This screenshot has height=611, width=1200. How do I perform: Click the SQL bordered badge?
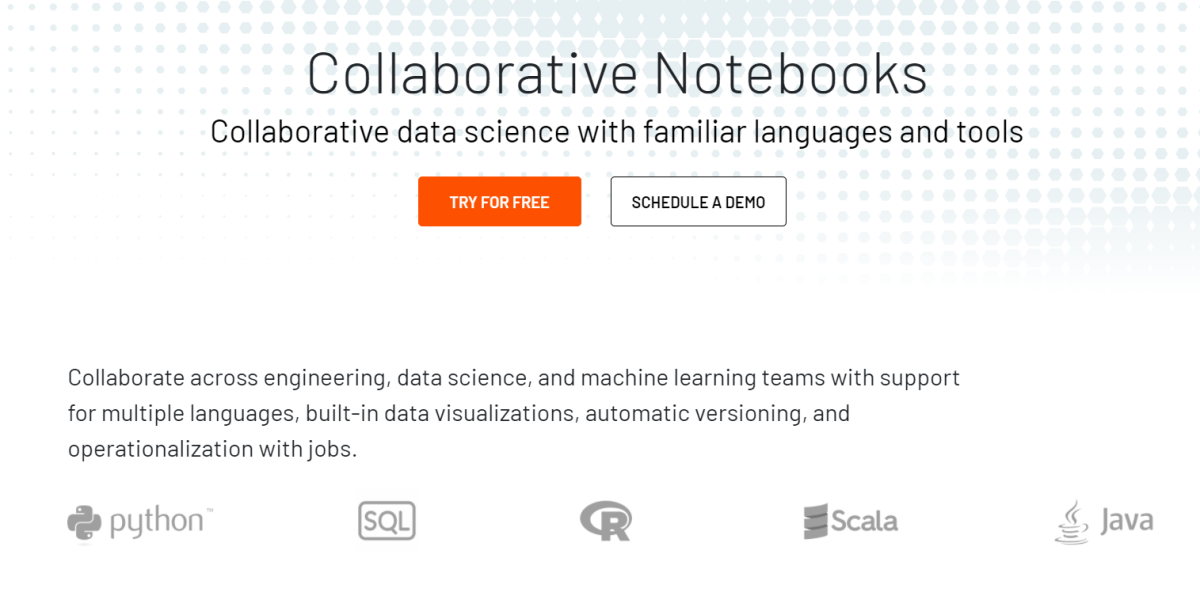(386, 520)
